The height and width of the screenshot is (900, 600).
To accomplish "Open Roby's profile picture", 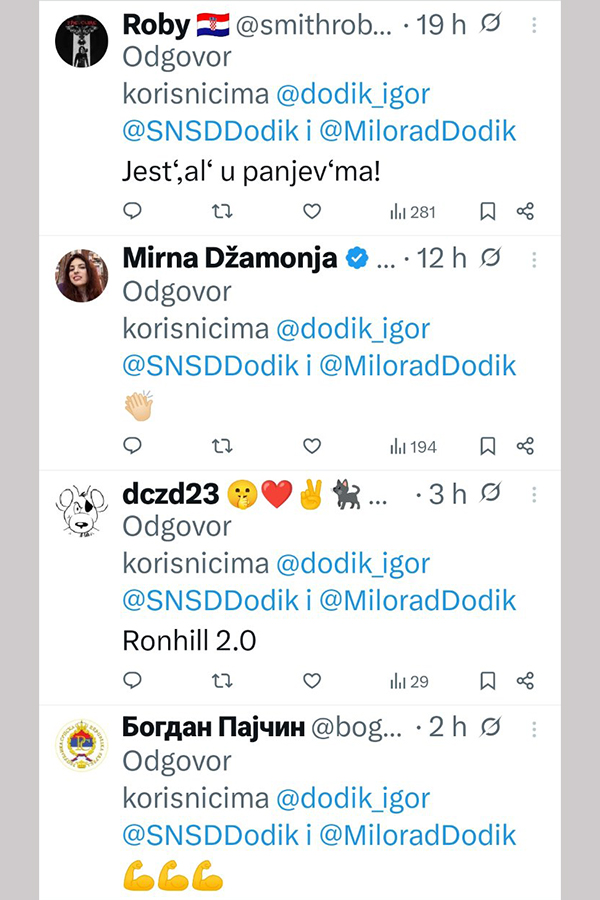I will [x=81, y=41].
